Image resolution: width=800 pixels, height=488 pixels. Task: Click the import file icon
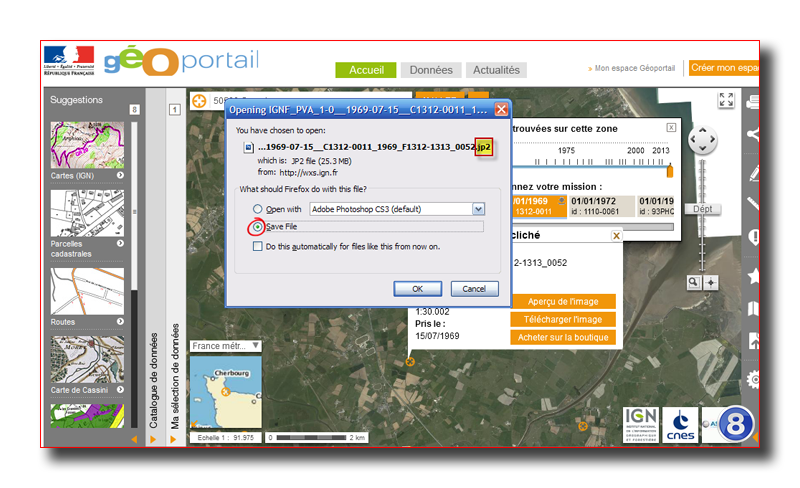754,340
